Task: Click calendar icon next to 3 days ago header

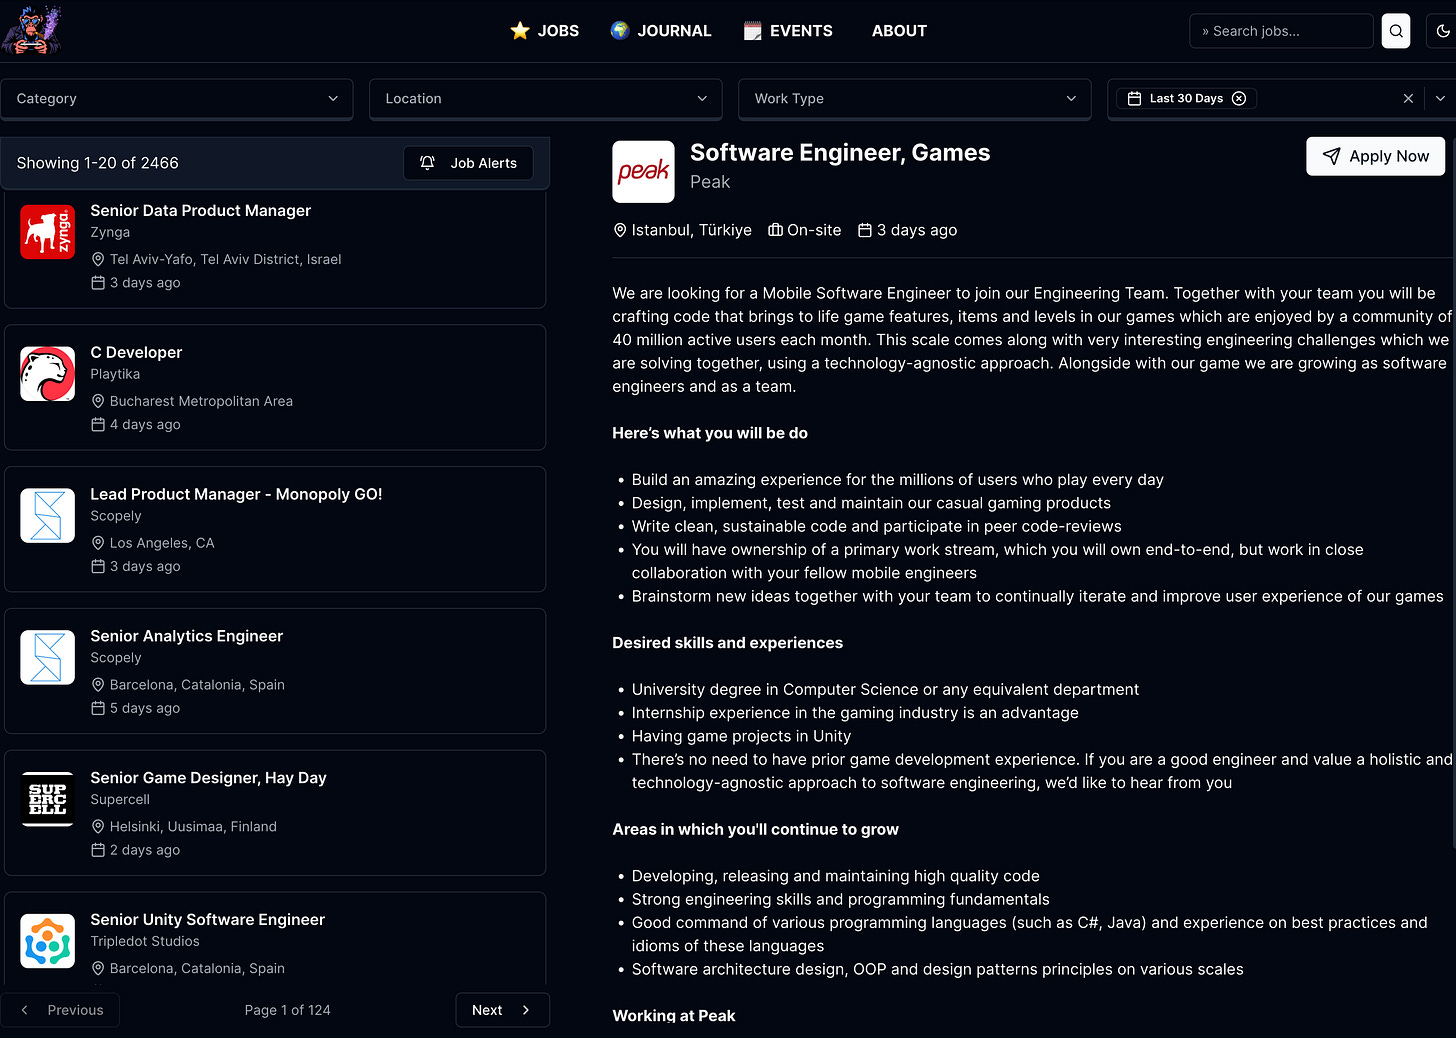Action: 865,230
